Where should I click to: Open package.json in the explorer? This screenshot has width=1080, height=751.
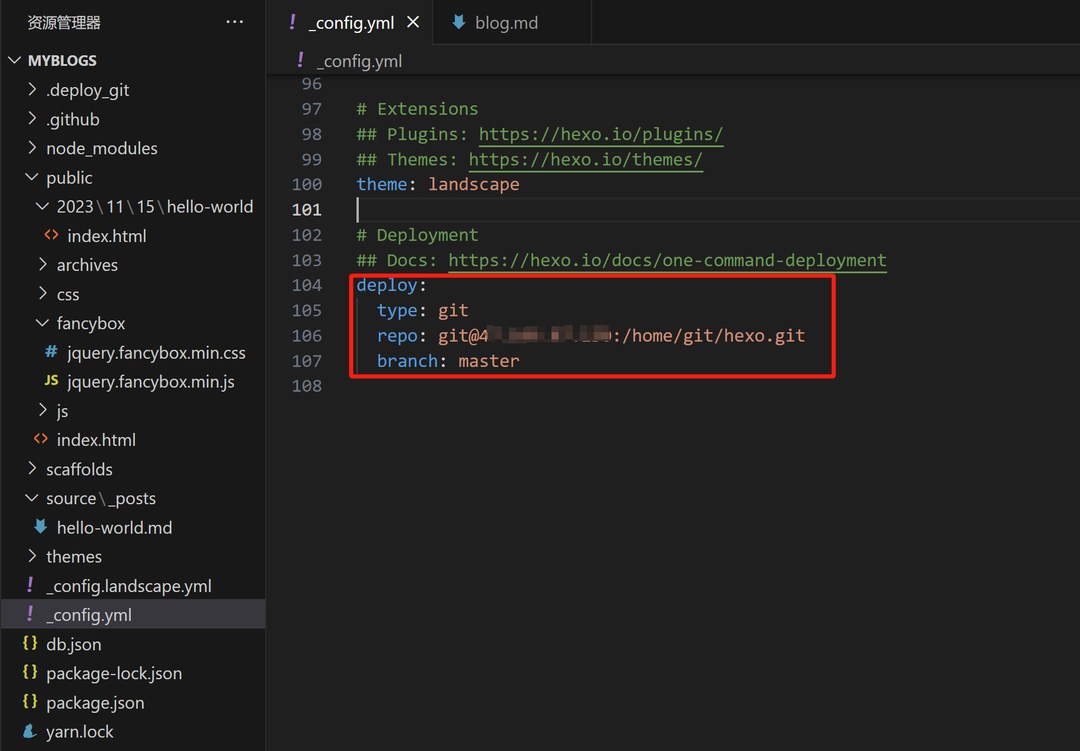click(x=95, y=702)
